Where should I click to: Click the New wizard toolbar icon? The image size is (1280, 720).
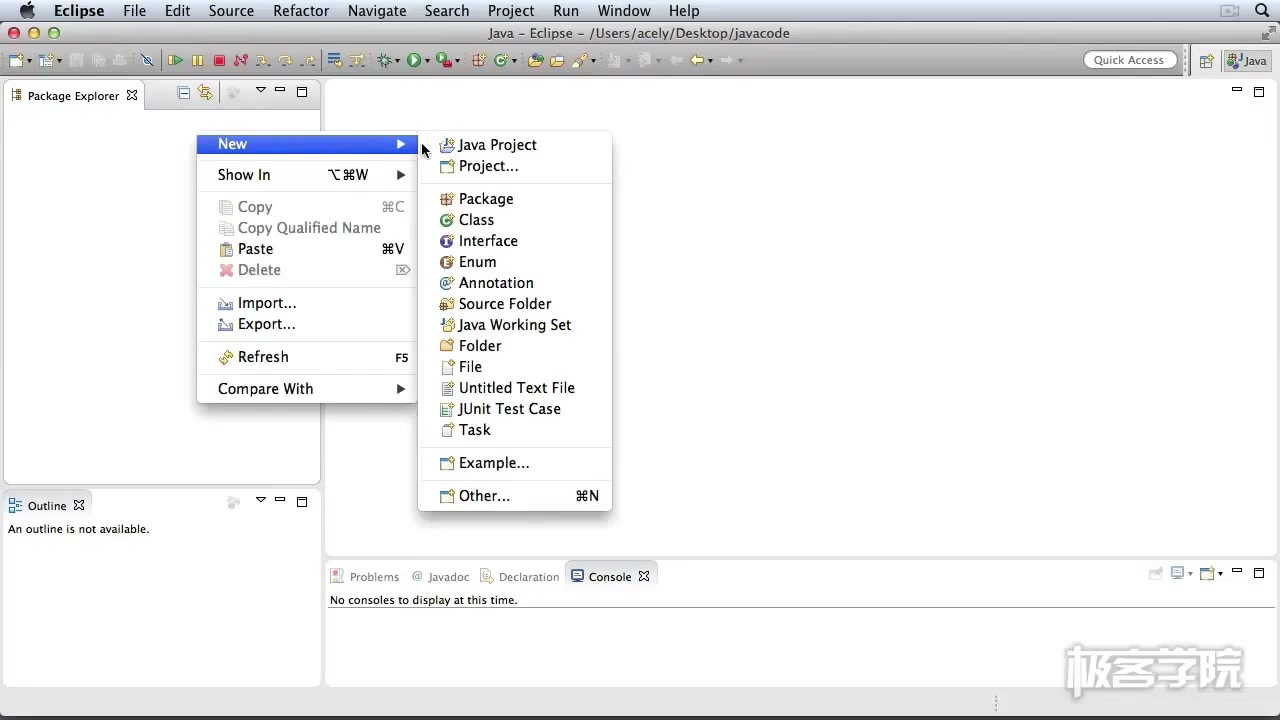[x=16, y=60]
